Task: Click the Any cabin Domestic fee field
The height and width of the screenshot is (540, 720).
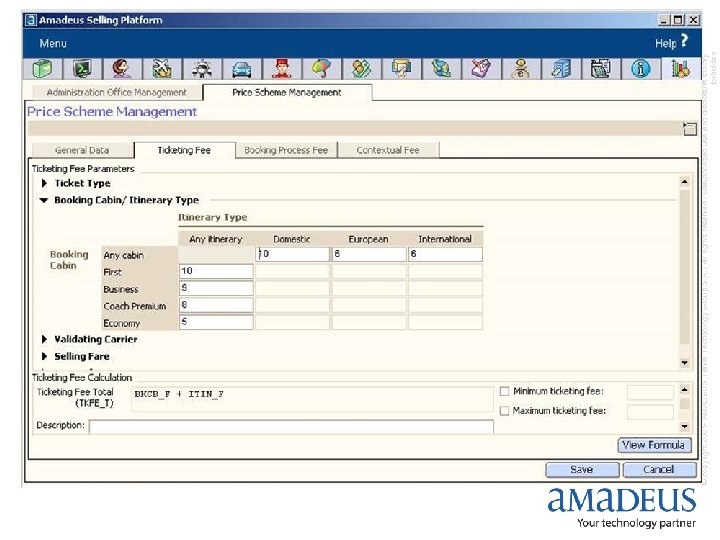Action: pos(292,254)
